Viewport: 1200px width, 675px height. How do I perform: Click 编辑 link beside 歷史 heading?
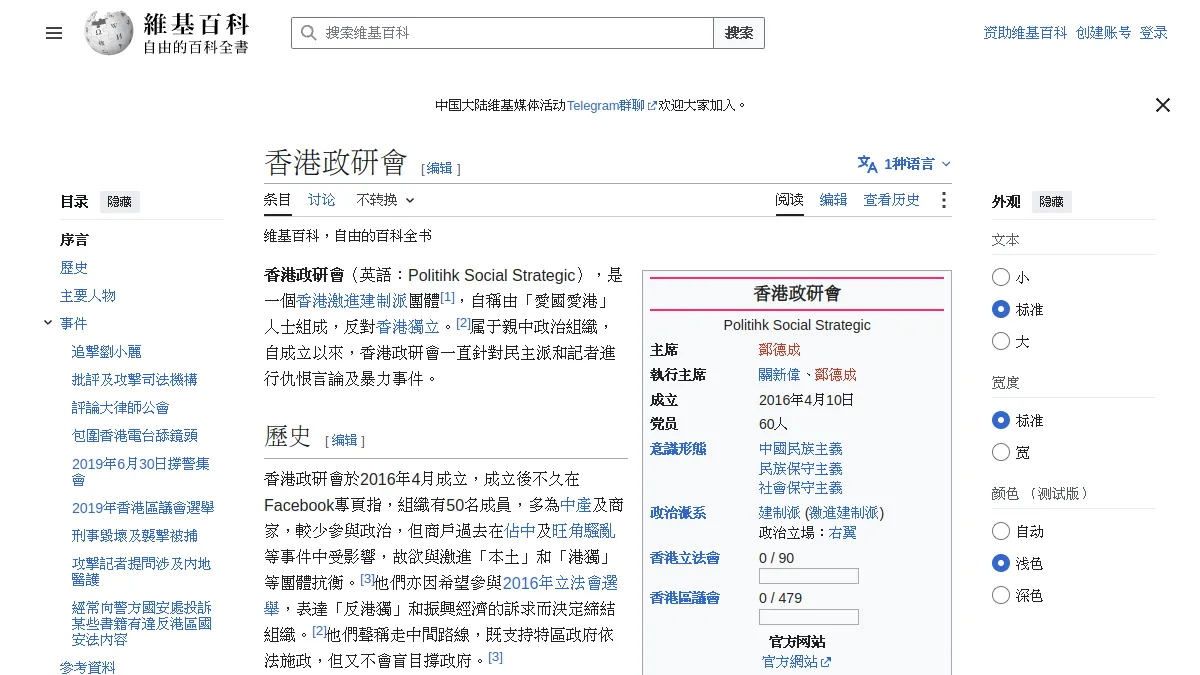344,440
